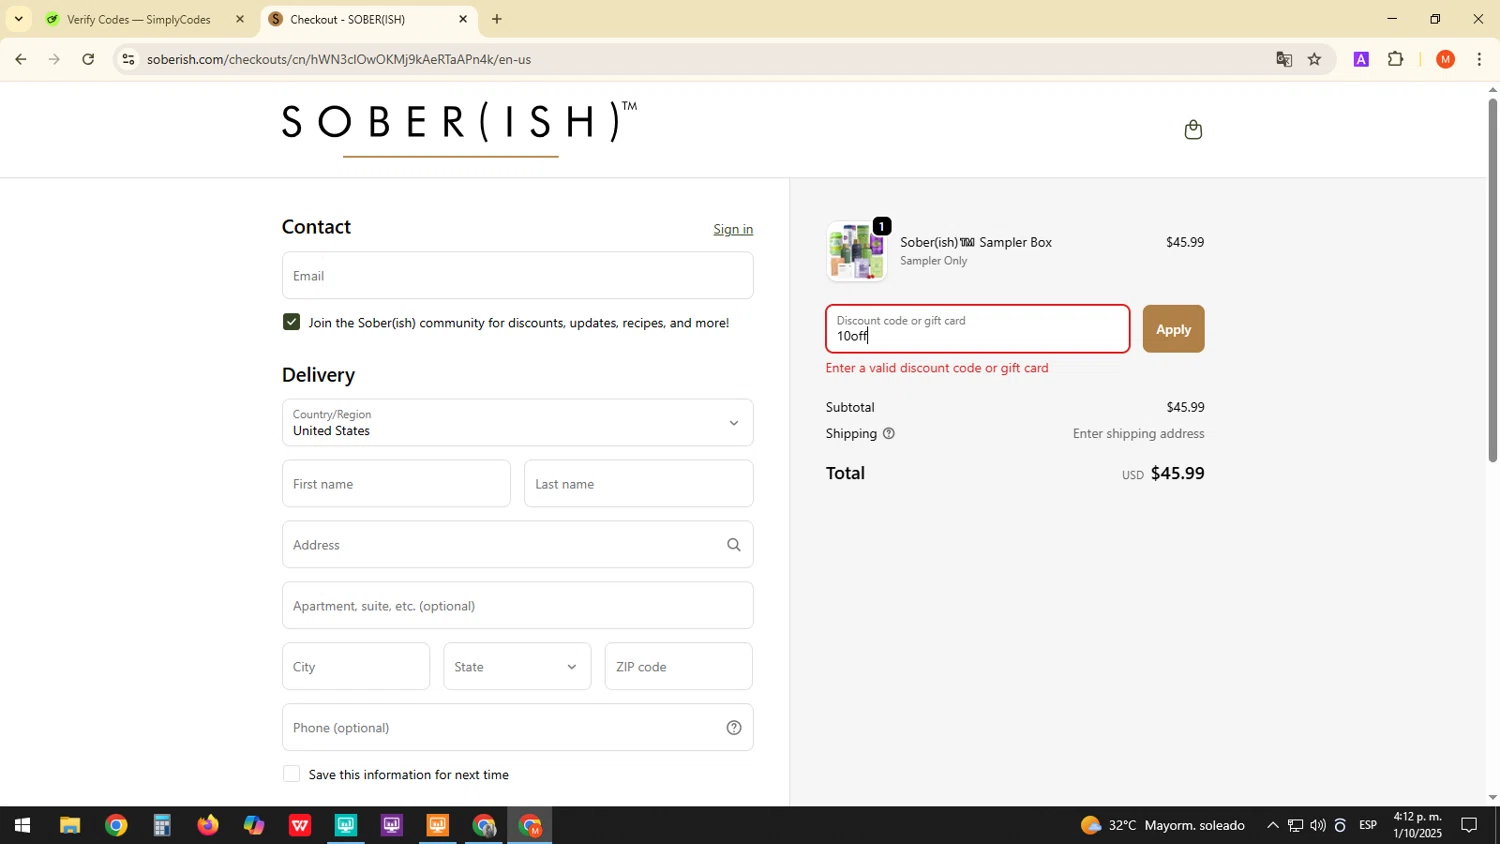The width and height of the screenshot is (1500, 844).
Task: Click the taskbar clock and date
Action: (x=1418, y=826)
